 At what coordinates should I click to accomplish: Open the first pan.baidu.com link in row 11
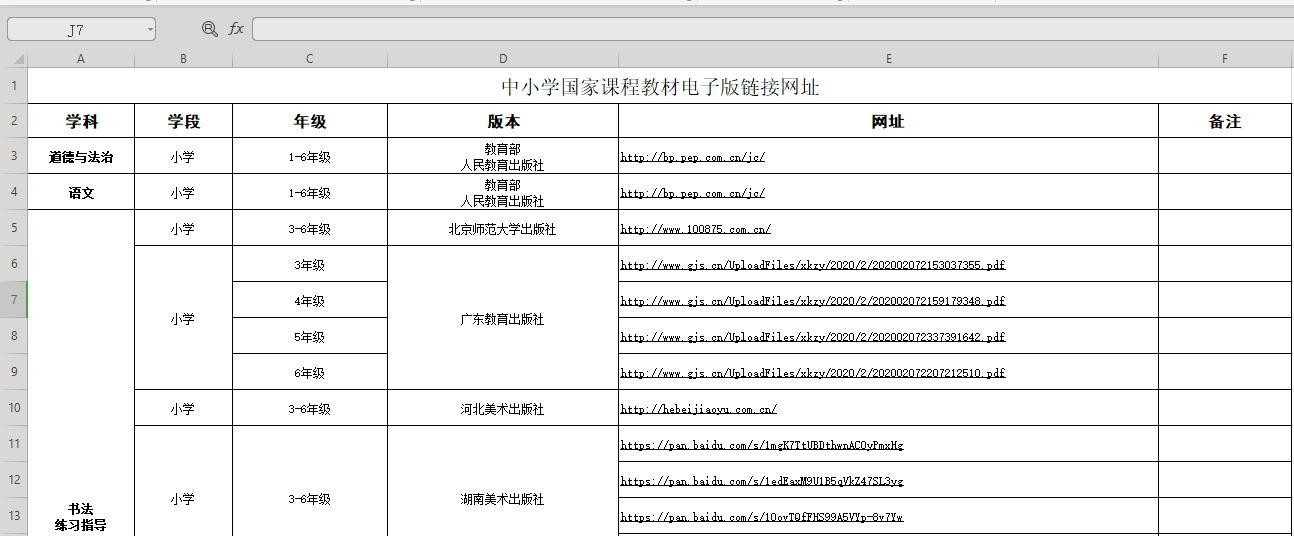(761, 445)
